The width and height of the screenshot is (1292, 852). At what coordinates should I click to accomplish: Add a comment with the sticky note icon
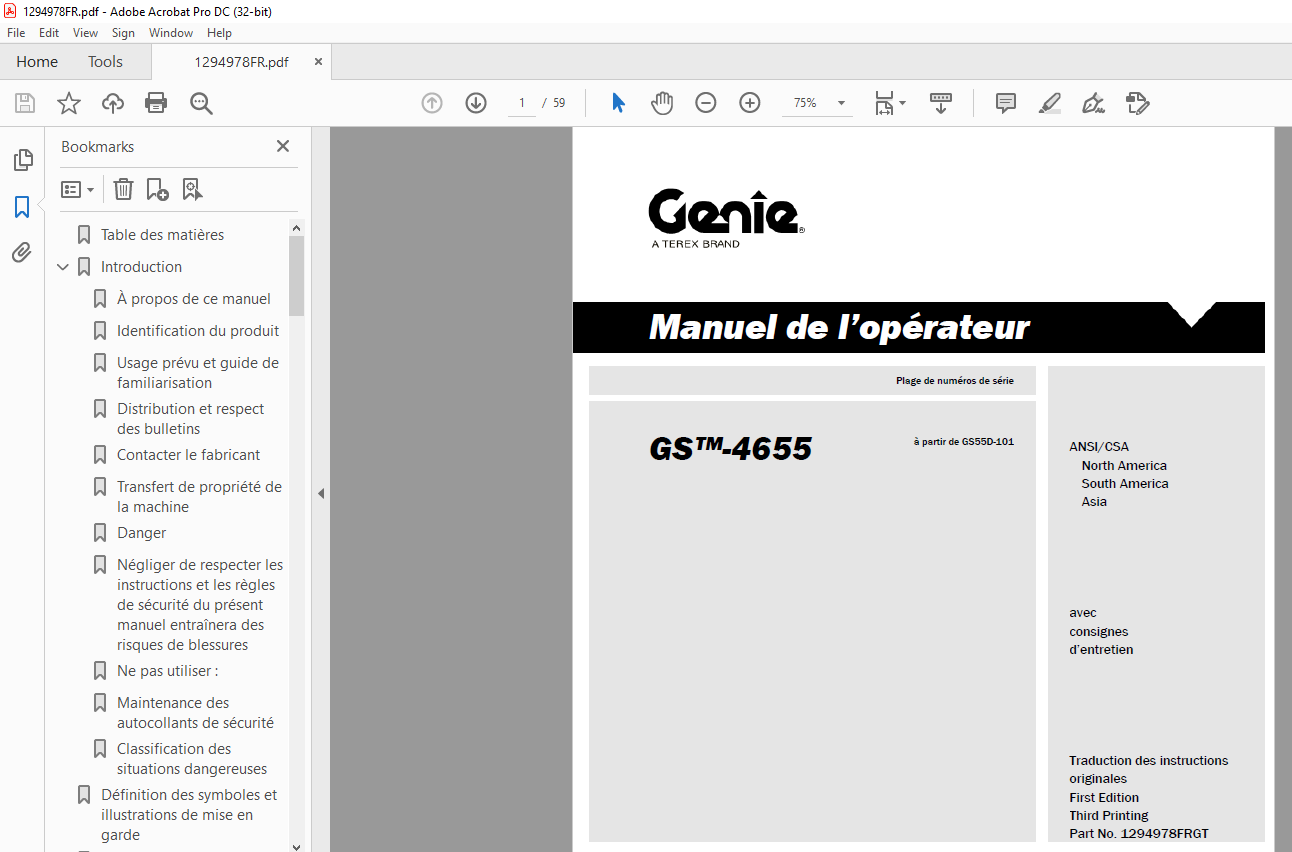pyautogui.click(x=1006, y=103)
